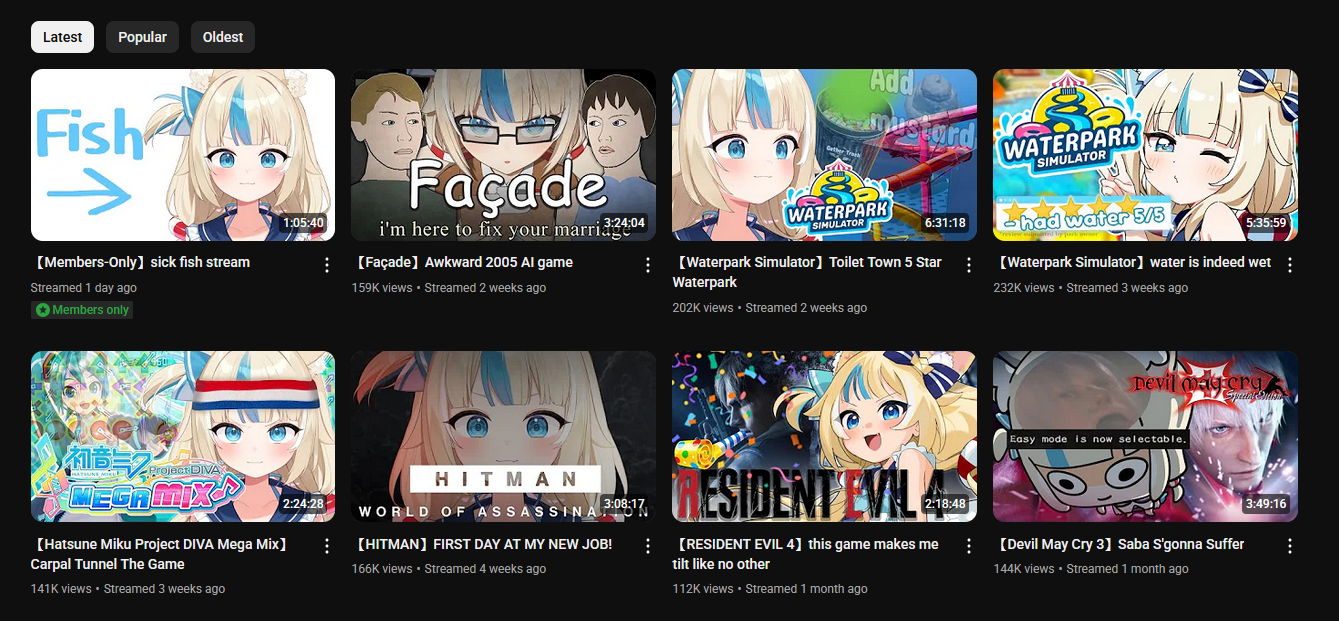The width and height of the screenshot is (1339, 621).
Task: Click the Waterpark Simulator 6:31:18 thumbnail
Action: (x=824, y=155)
